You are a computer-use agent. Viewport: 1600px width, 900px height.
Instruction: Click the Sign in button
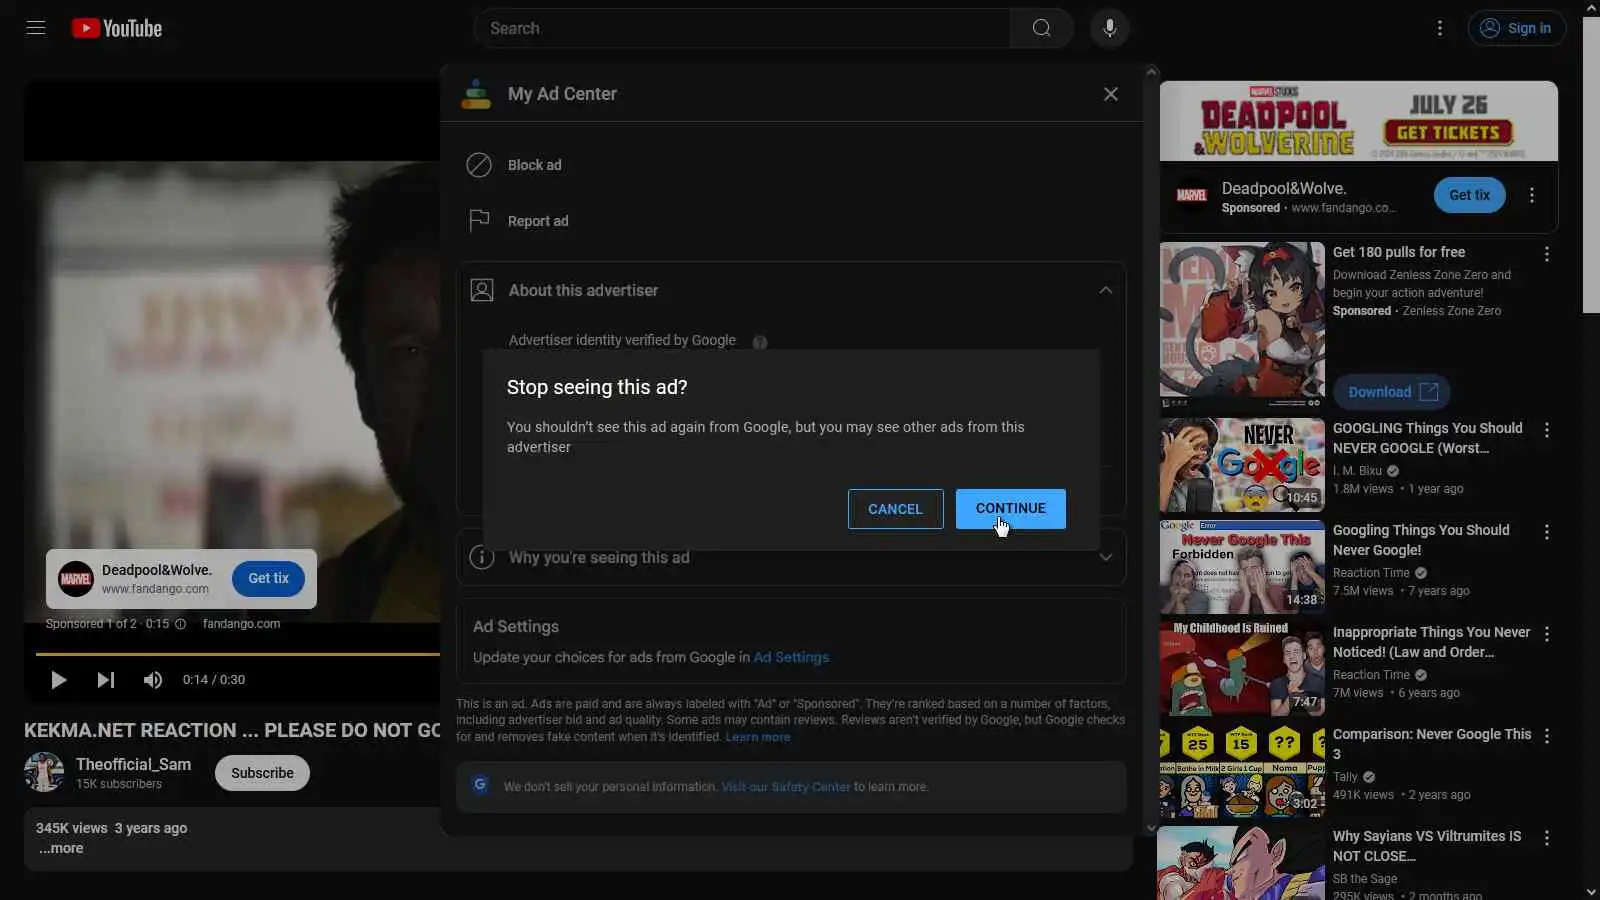point(1516,28)
